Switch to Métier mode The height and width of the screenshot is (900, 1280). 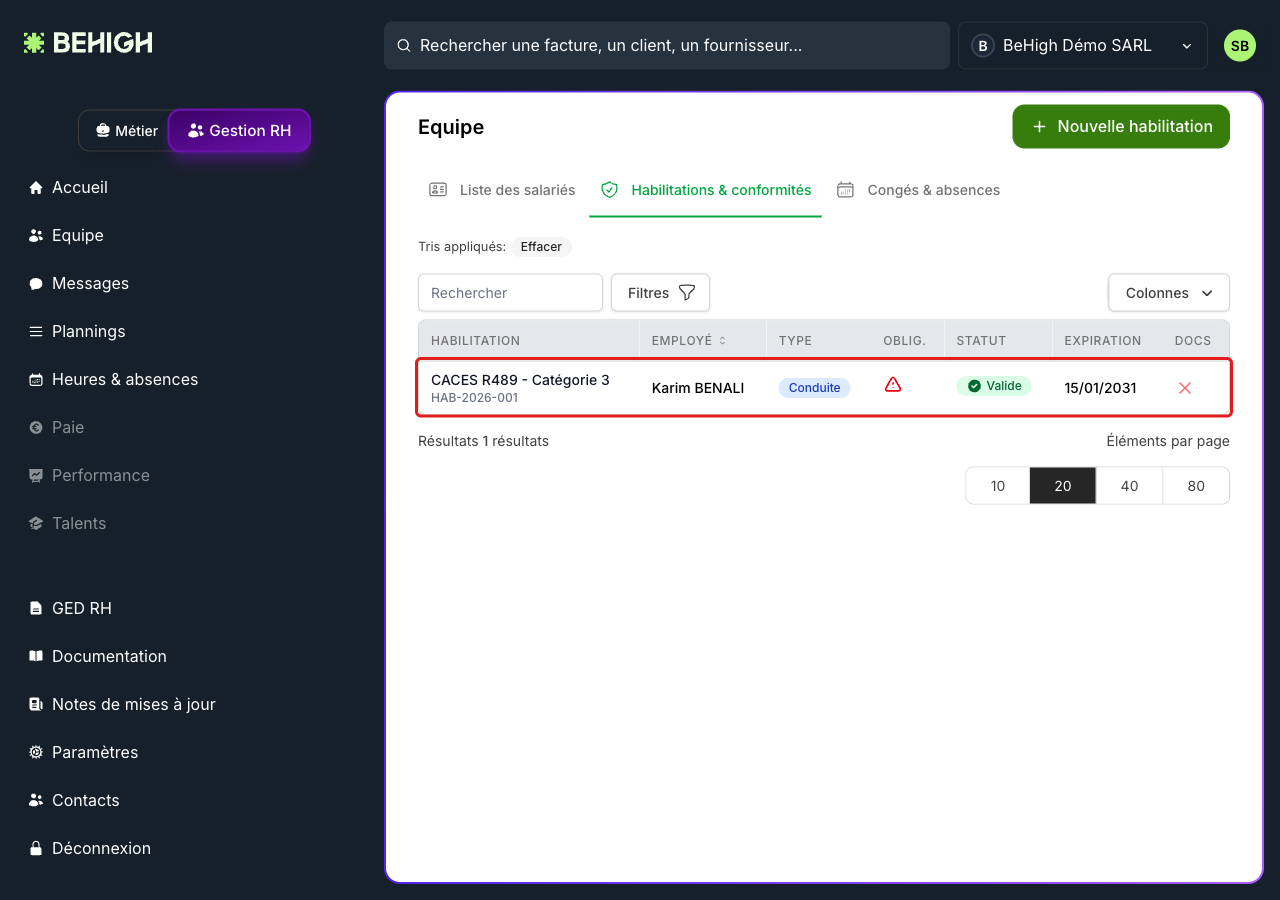click(x=126, y=131)
